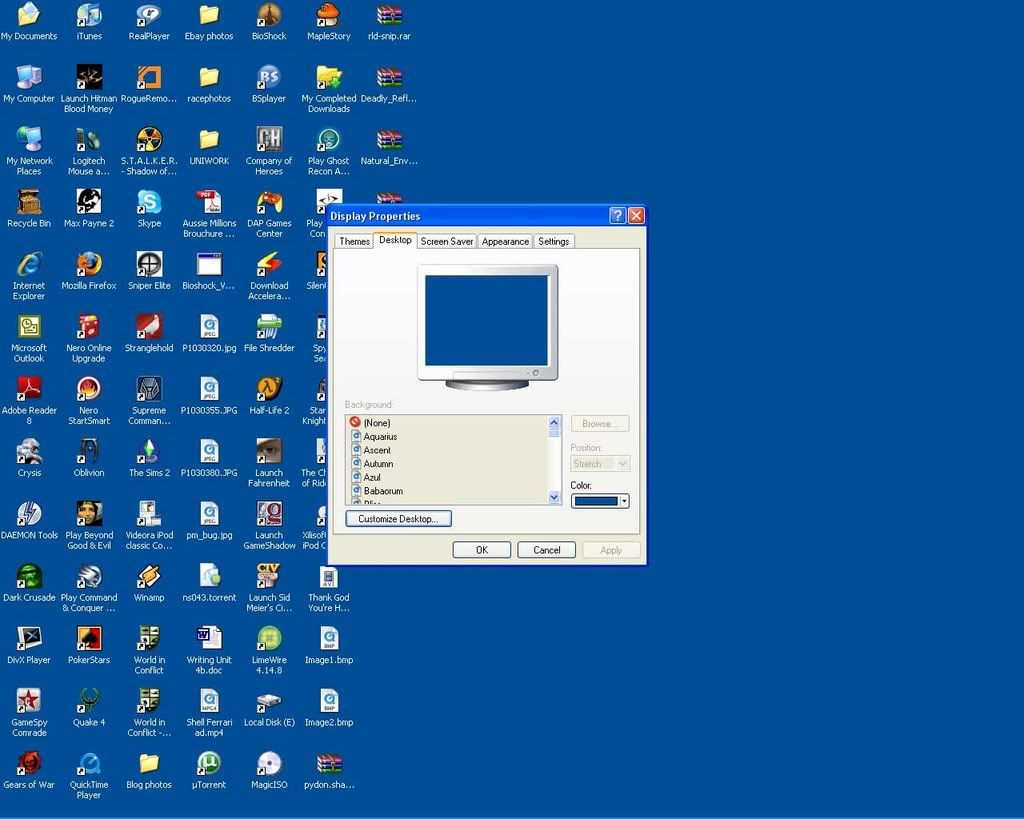The image size is (1024, 819).
Task: Select the iTunes desktop icon
Action: pos(89,16)
